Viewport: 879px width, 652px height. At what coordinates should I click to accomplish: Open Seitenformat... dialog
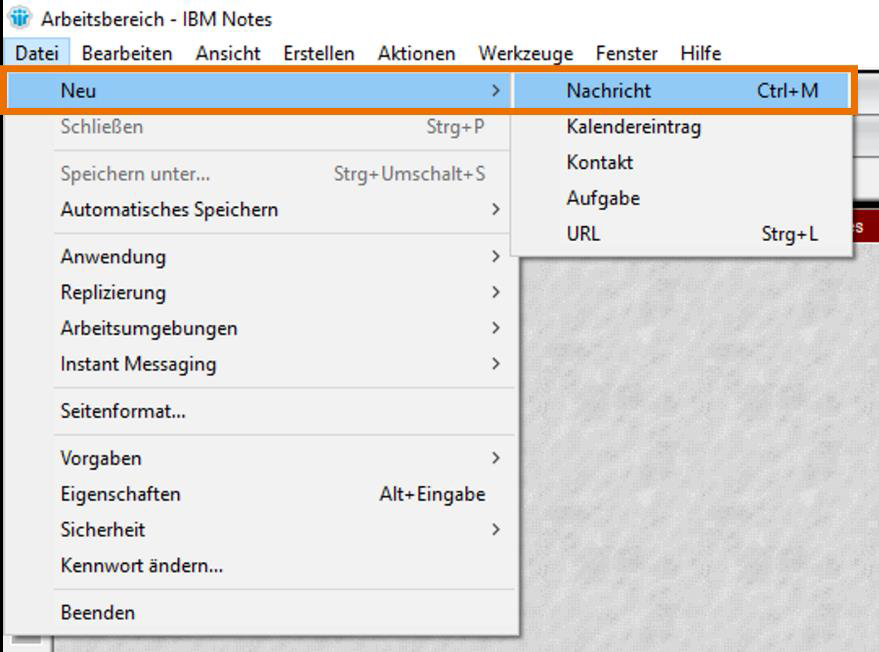click(x=123, y=411)
